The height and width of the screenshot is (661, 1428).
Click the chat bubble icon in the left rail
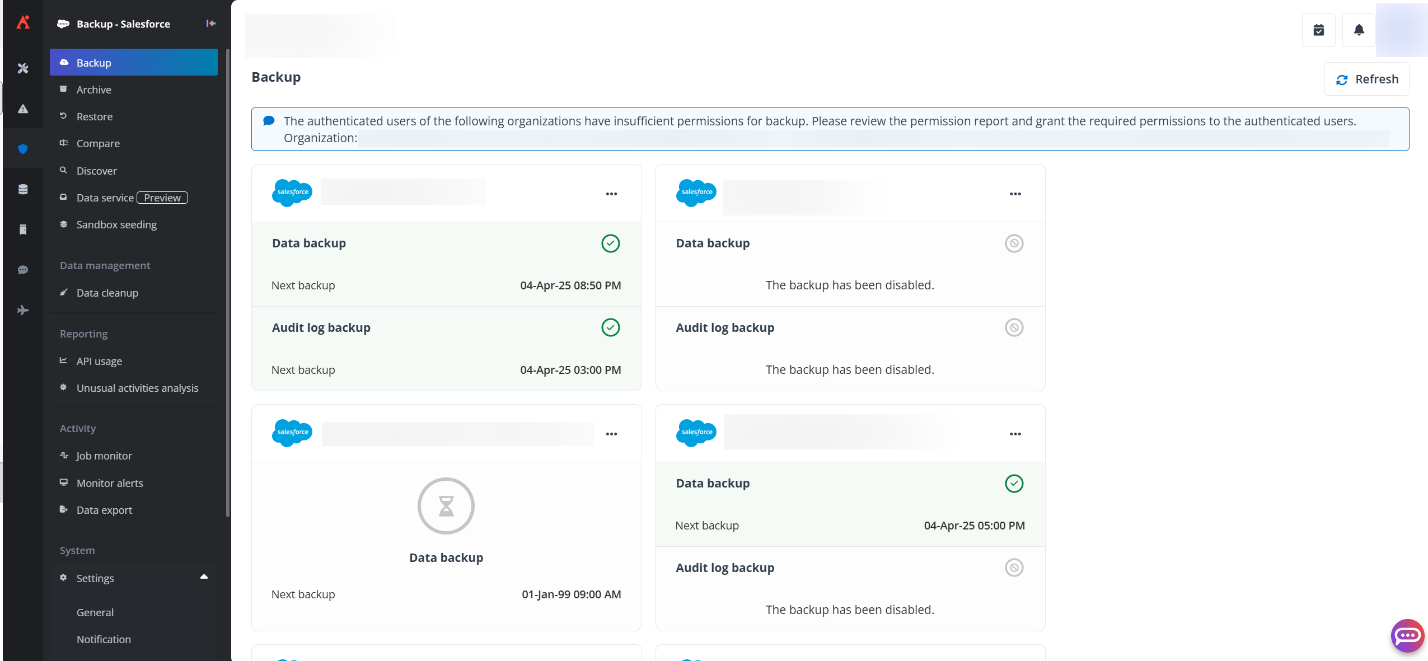22,269
